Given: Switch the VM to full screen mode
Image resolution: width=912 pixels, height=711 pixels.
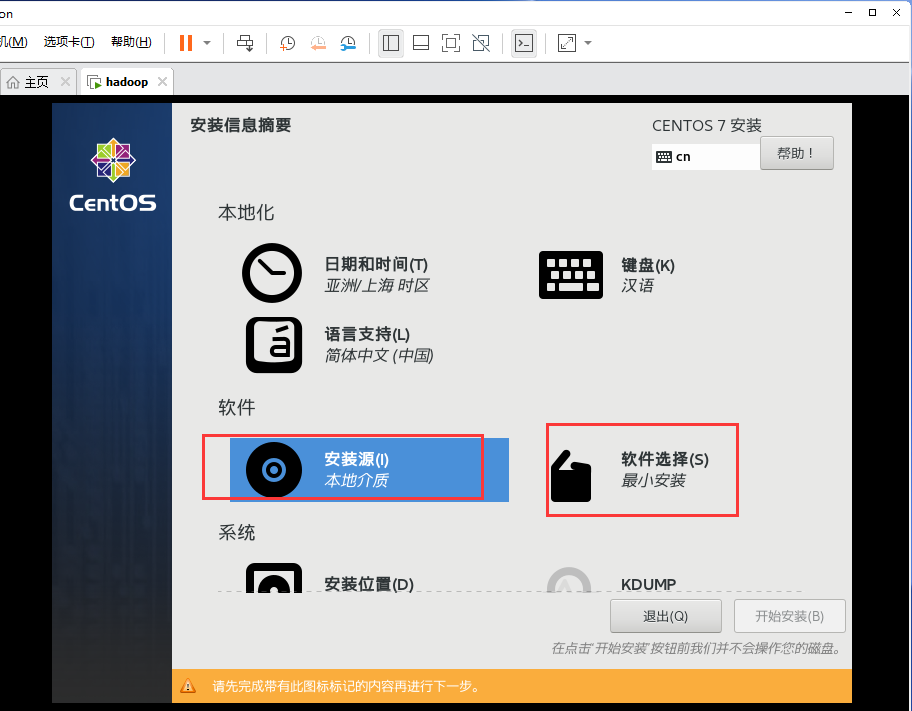Looking at the screenshot, I should 451,43.
